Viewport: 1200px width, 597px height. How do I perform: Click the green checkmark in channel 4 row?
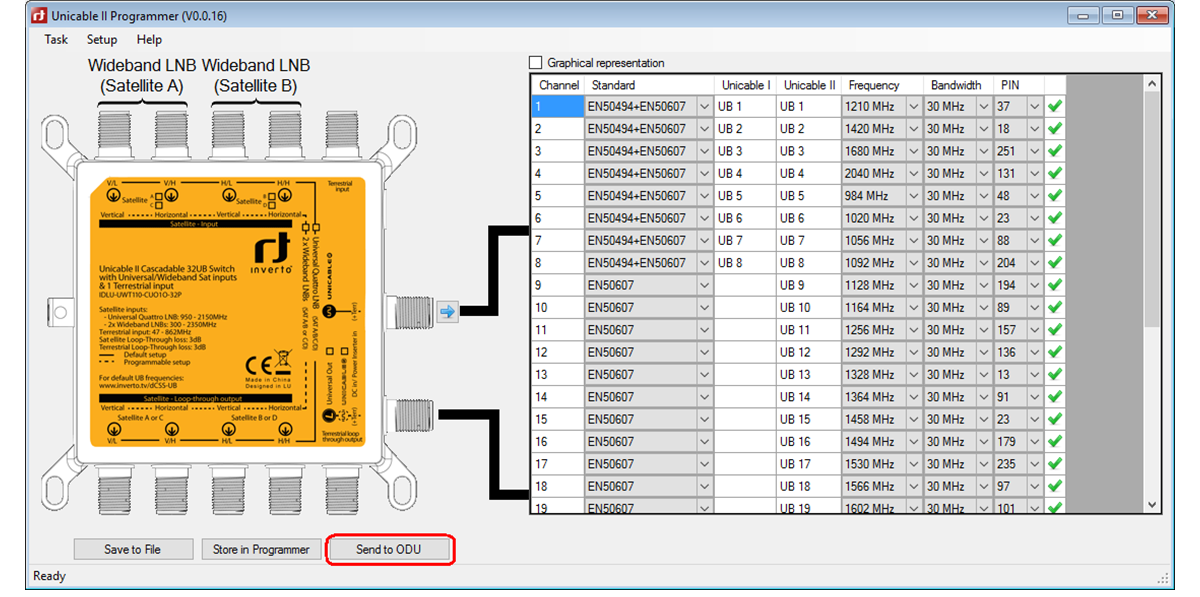[x=1055, y=173]
